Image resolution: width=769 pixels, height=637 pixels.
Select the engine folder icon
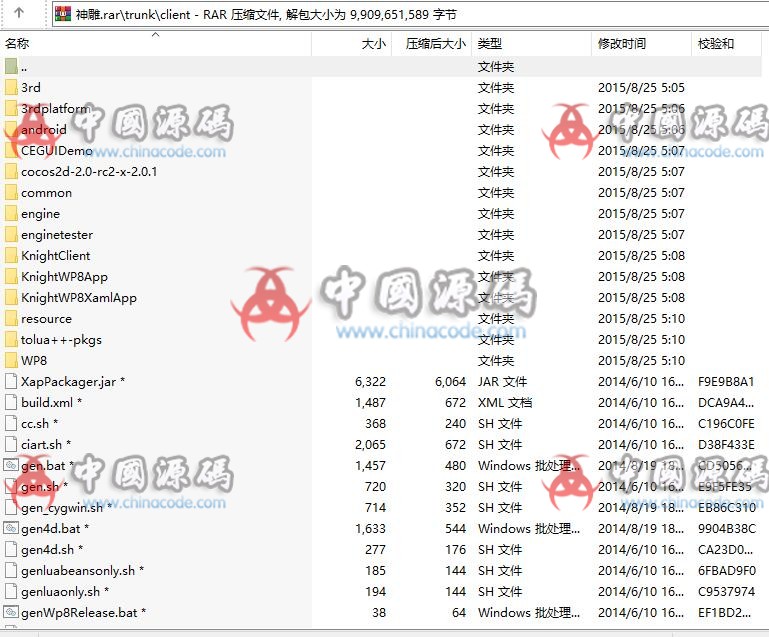tap(11, 213)
